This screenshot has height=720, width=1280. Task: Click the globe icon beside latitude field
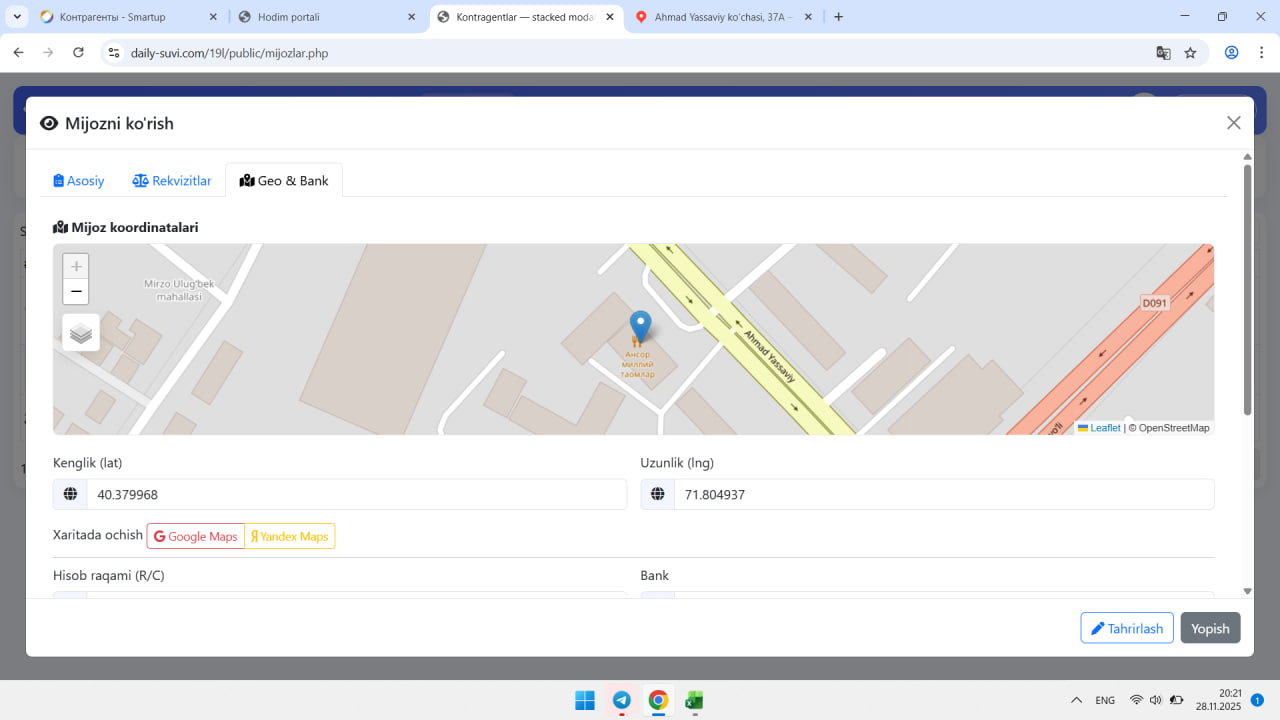point(70,494)
